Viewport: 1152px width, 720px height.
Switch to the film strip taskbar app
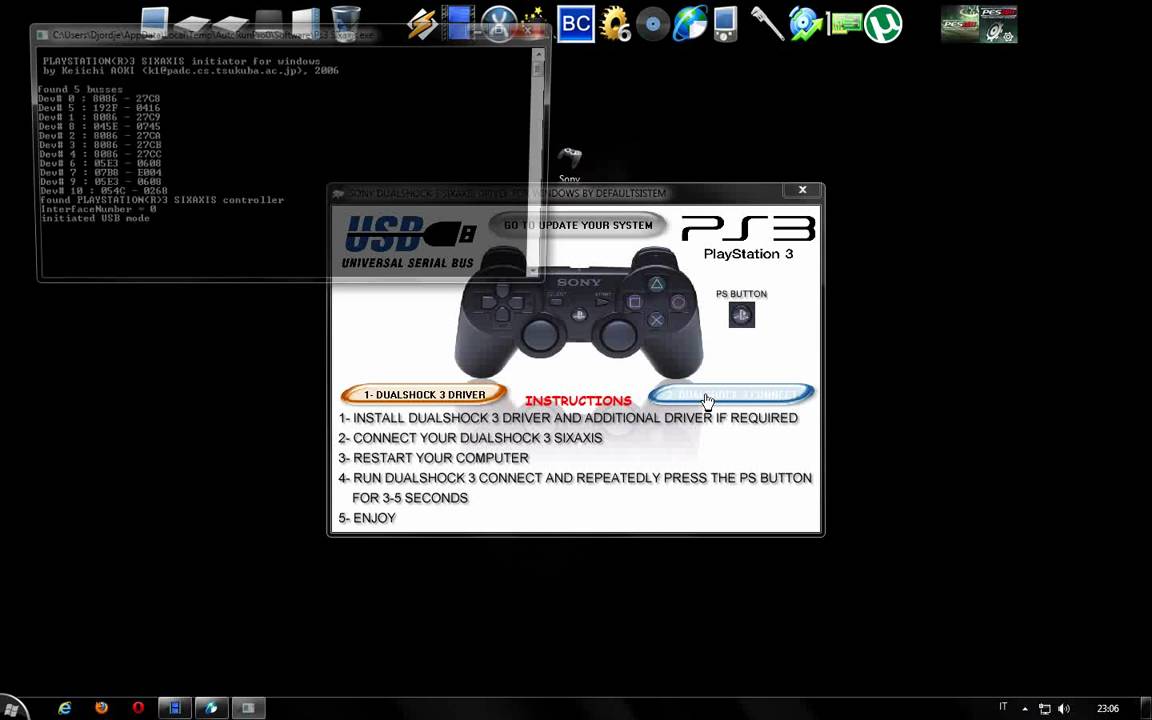[x=175, y=708]
